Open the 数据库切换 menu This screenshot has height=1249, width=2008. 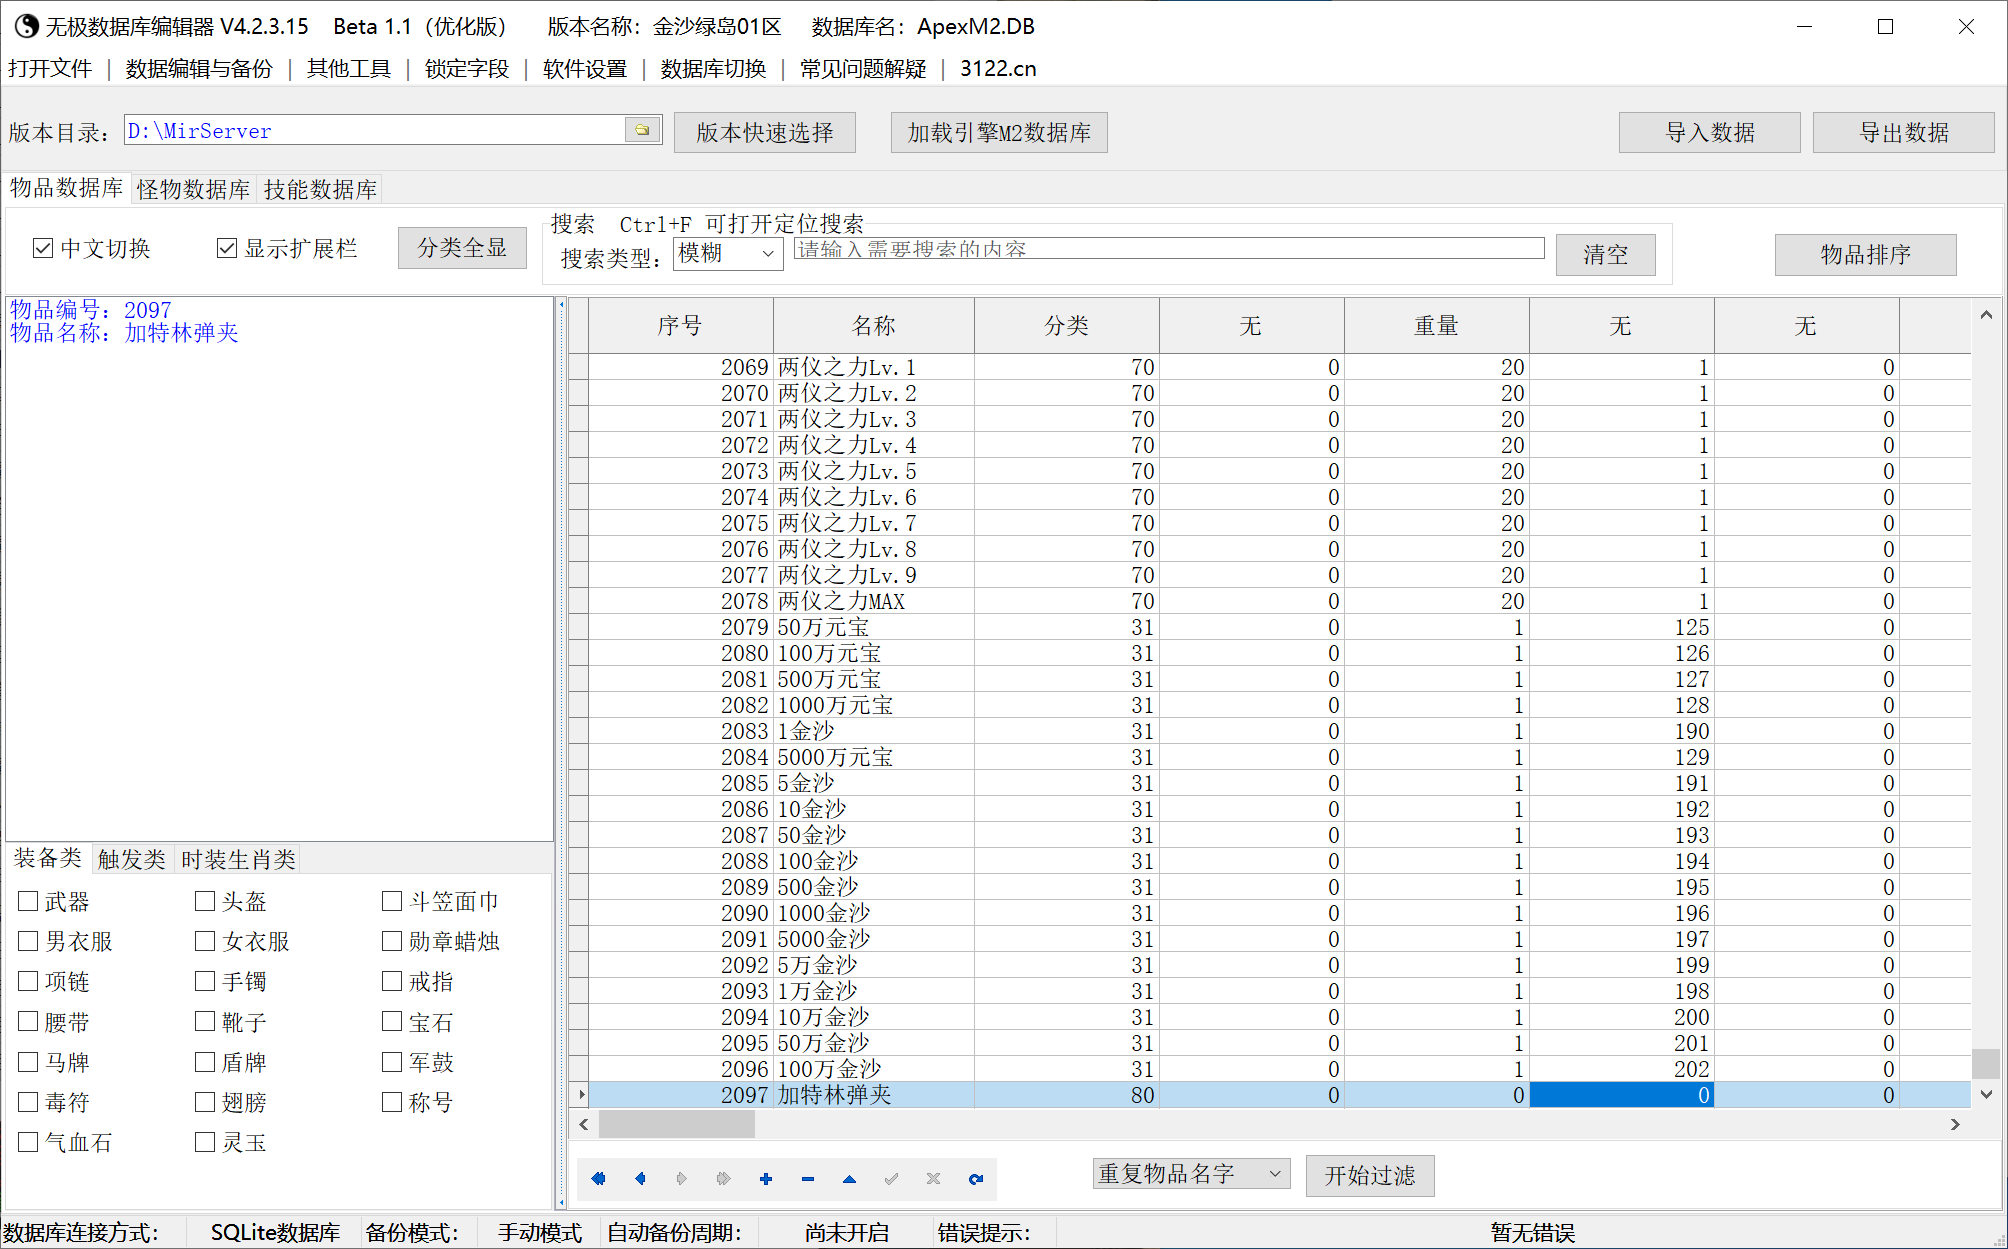[x=713, y=68]
